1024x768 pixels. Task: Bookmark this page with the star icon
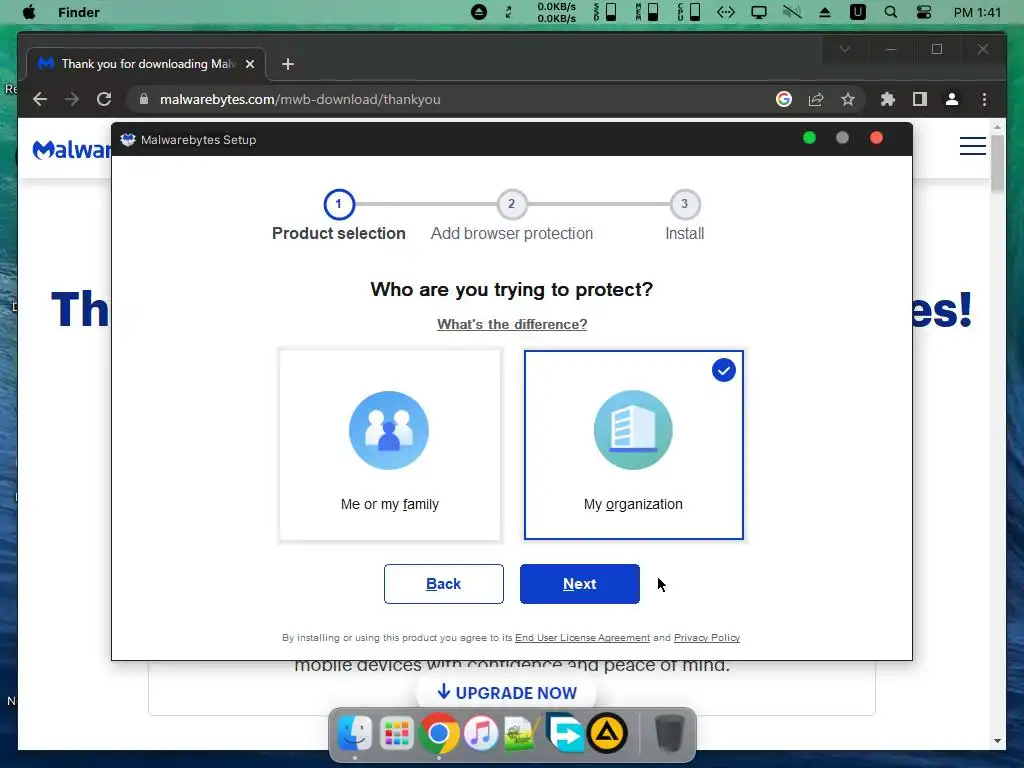click(x=848, y=99)
